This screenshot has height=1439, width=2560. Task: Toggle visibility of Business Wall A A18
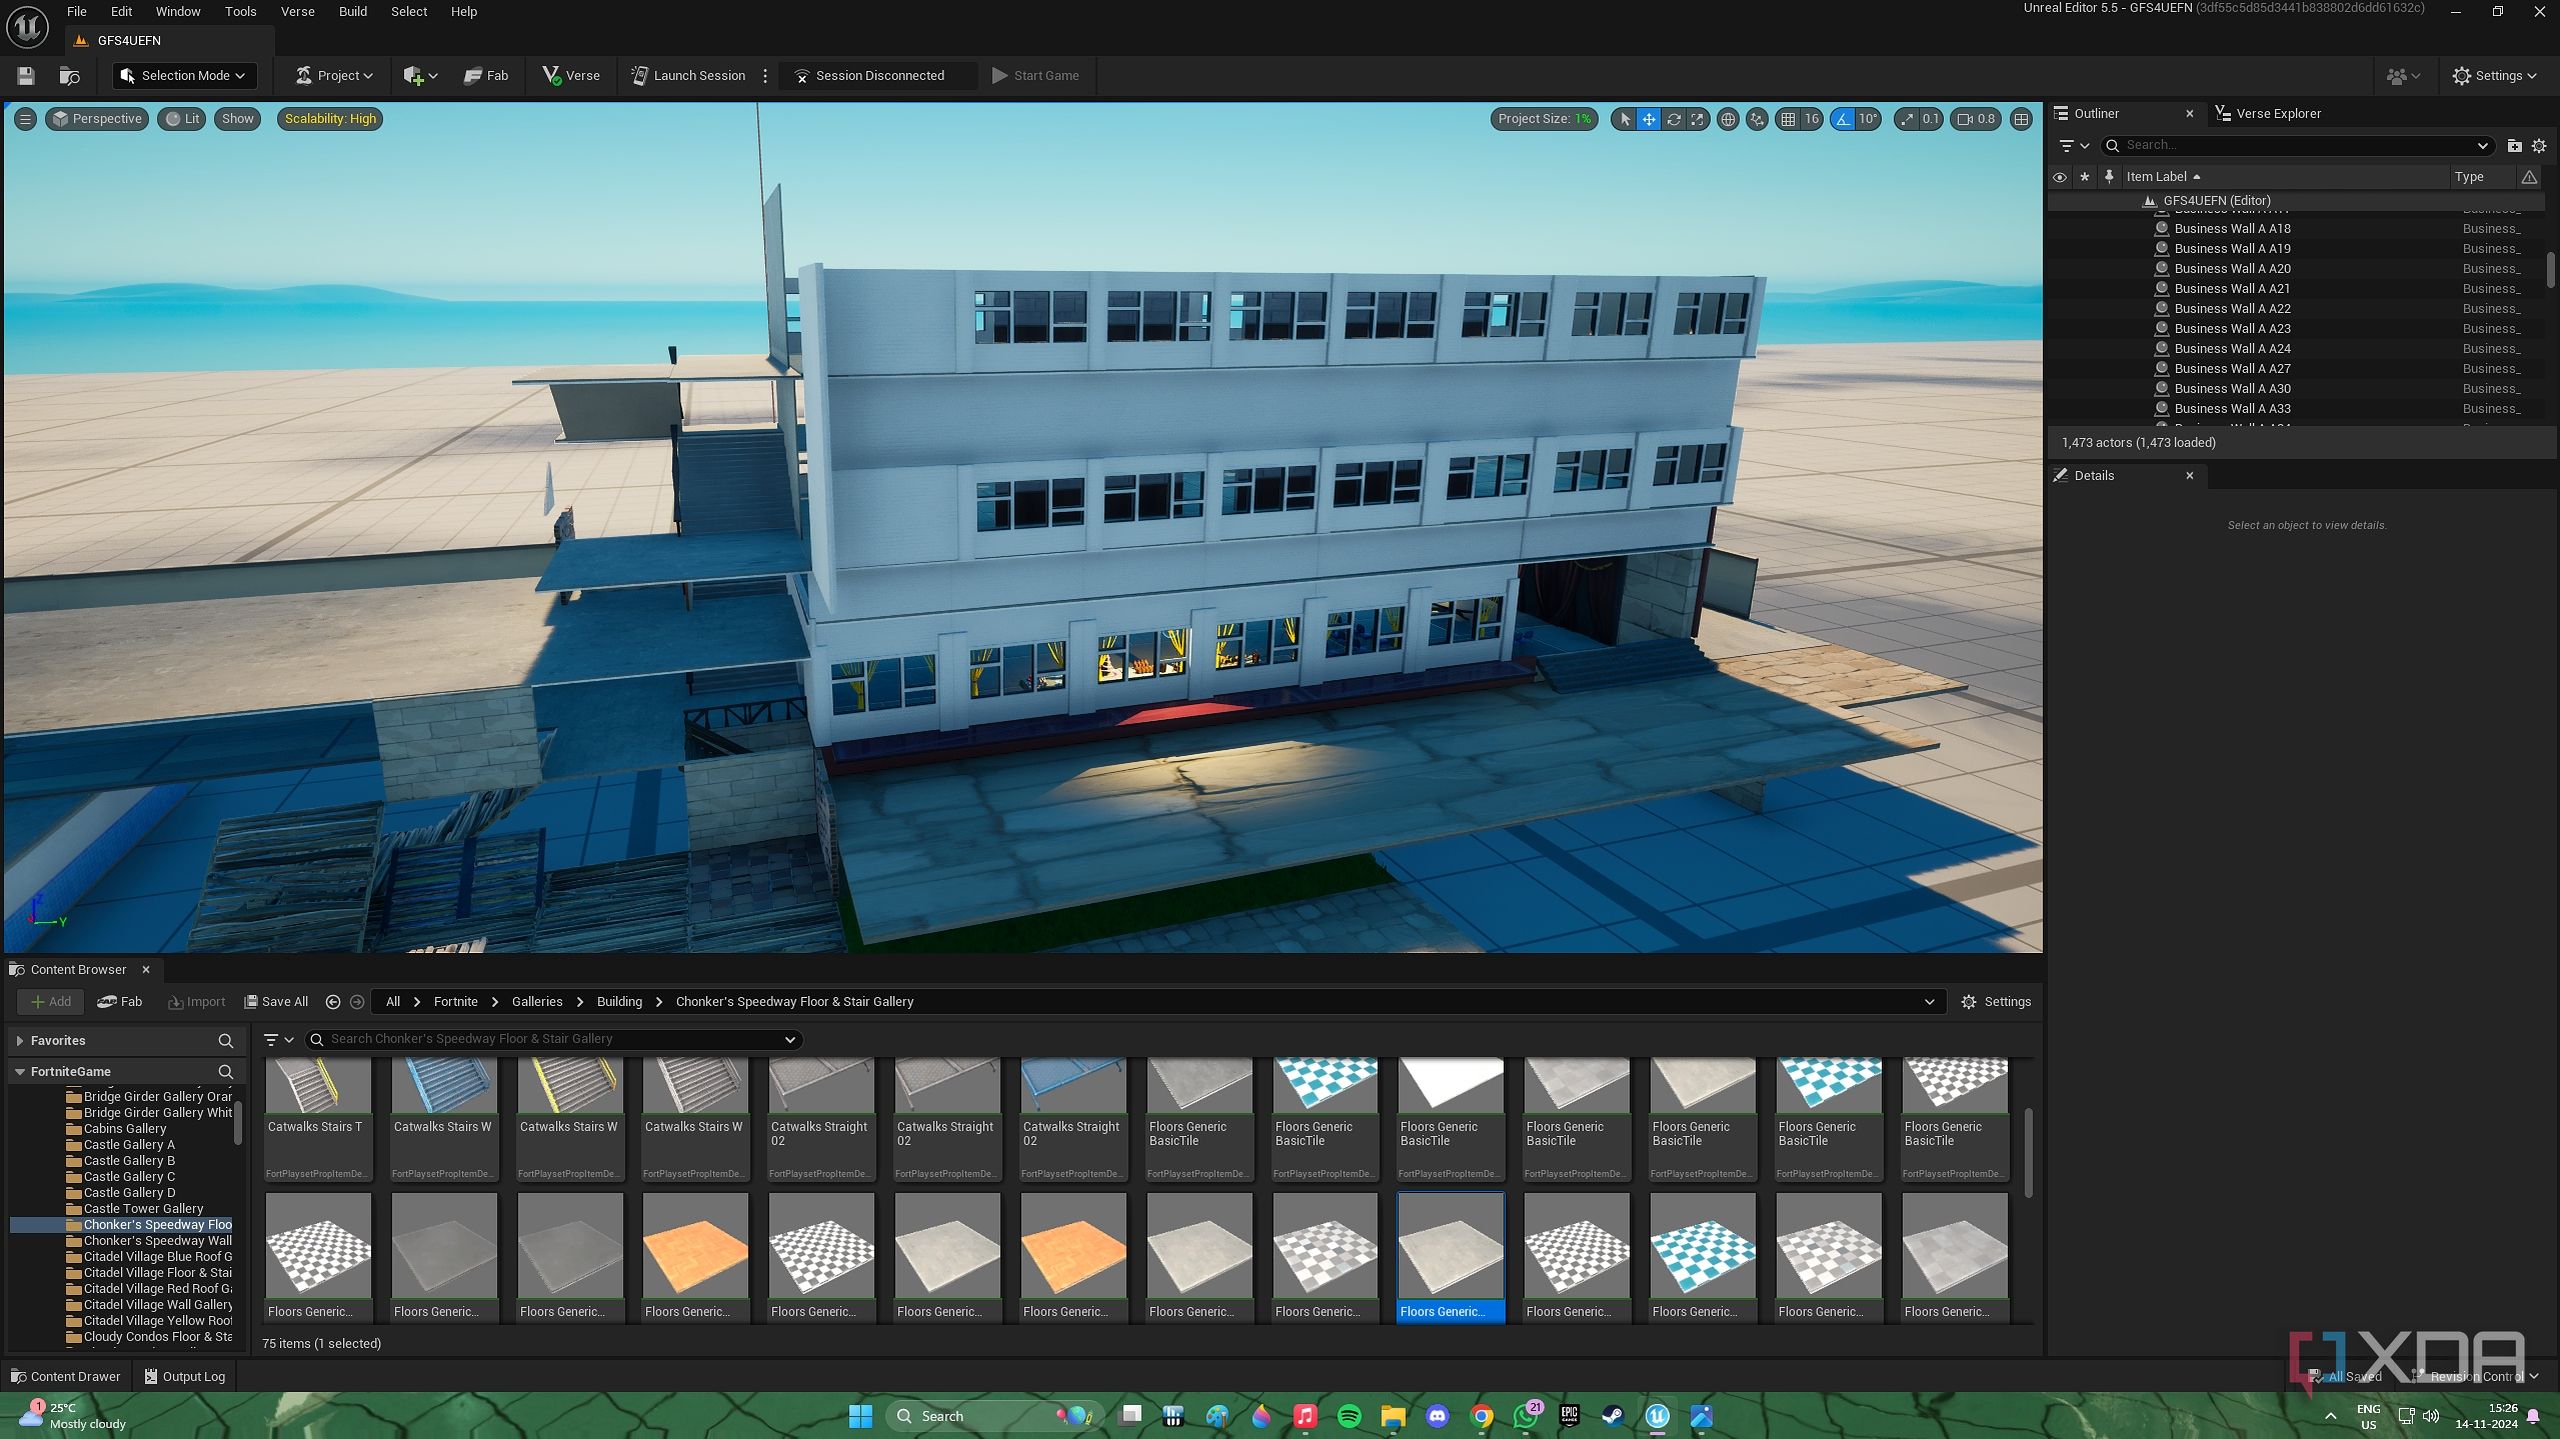pyautogui.click(x=2060, y=229)
